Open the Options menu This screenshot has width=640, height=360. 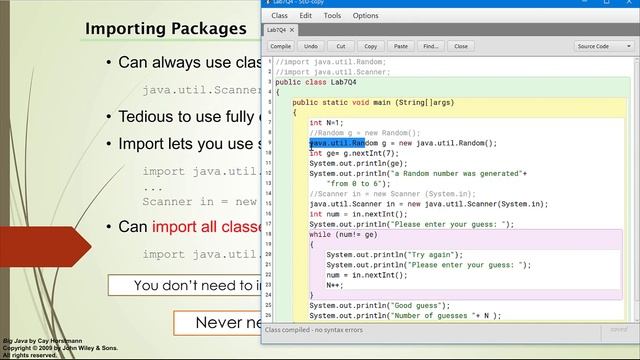click(x=365, y=16)
